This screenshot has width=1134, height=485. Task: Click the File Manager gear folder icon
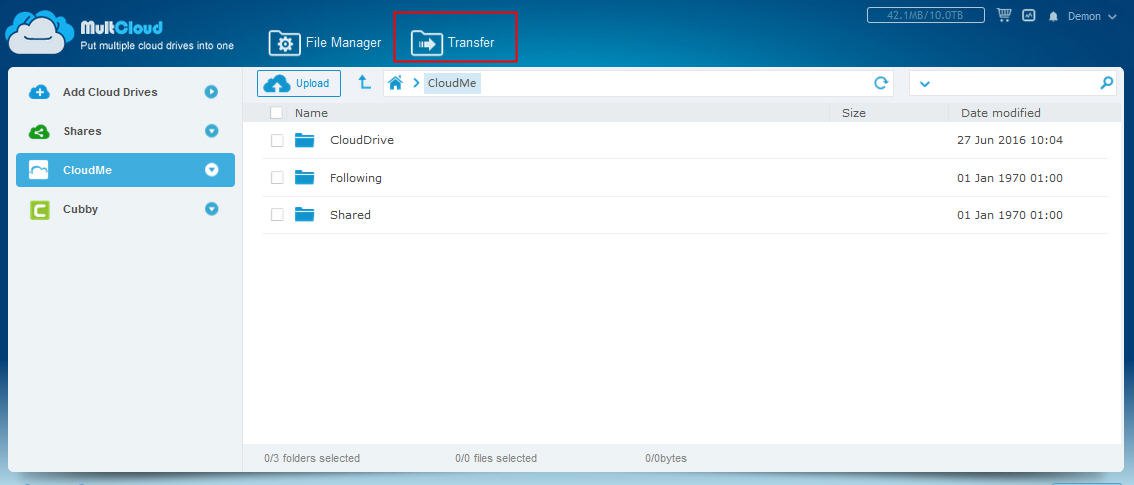point(284,43)
